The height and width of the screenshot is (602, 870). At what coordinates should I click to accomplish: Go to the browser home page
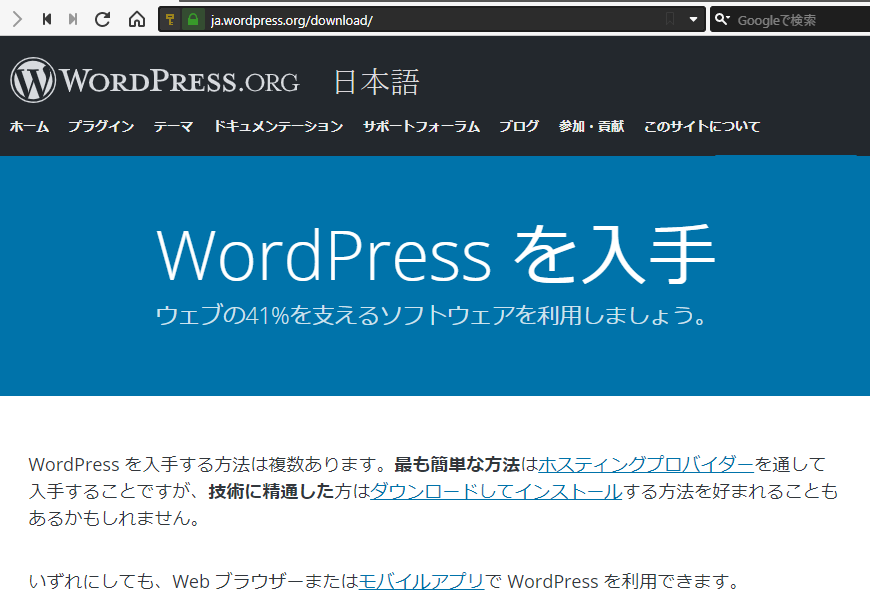point(137,19)
